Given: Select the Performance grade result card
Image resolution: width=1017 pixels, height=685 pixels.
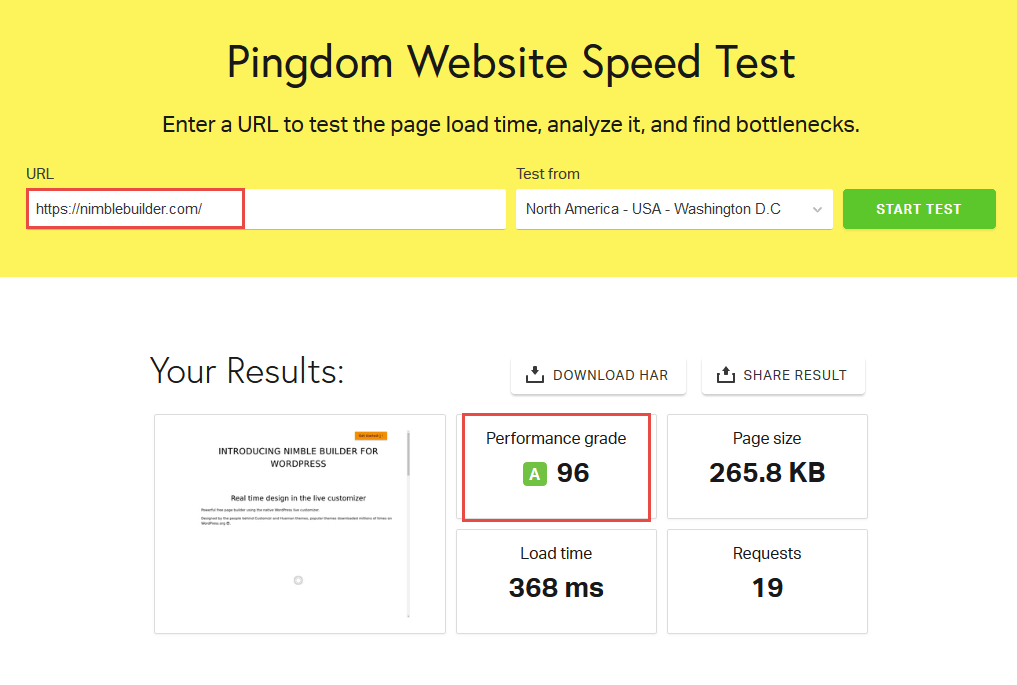Looking at the screenshot, I should tap(556, 467).
